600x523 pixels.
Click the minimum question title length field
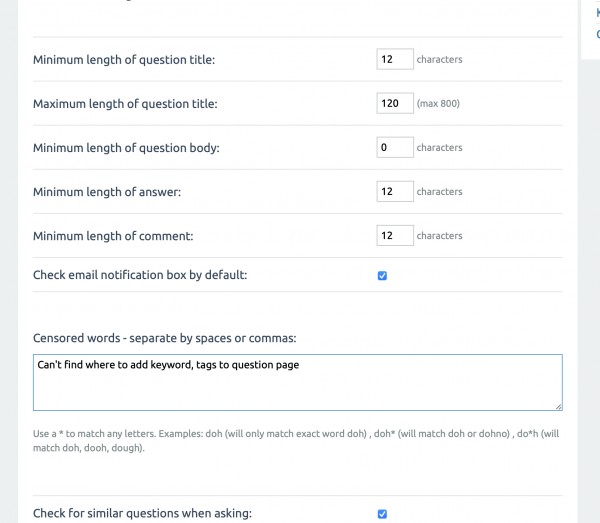pos(395,59)
